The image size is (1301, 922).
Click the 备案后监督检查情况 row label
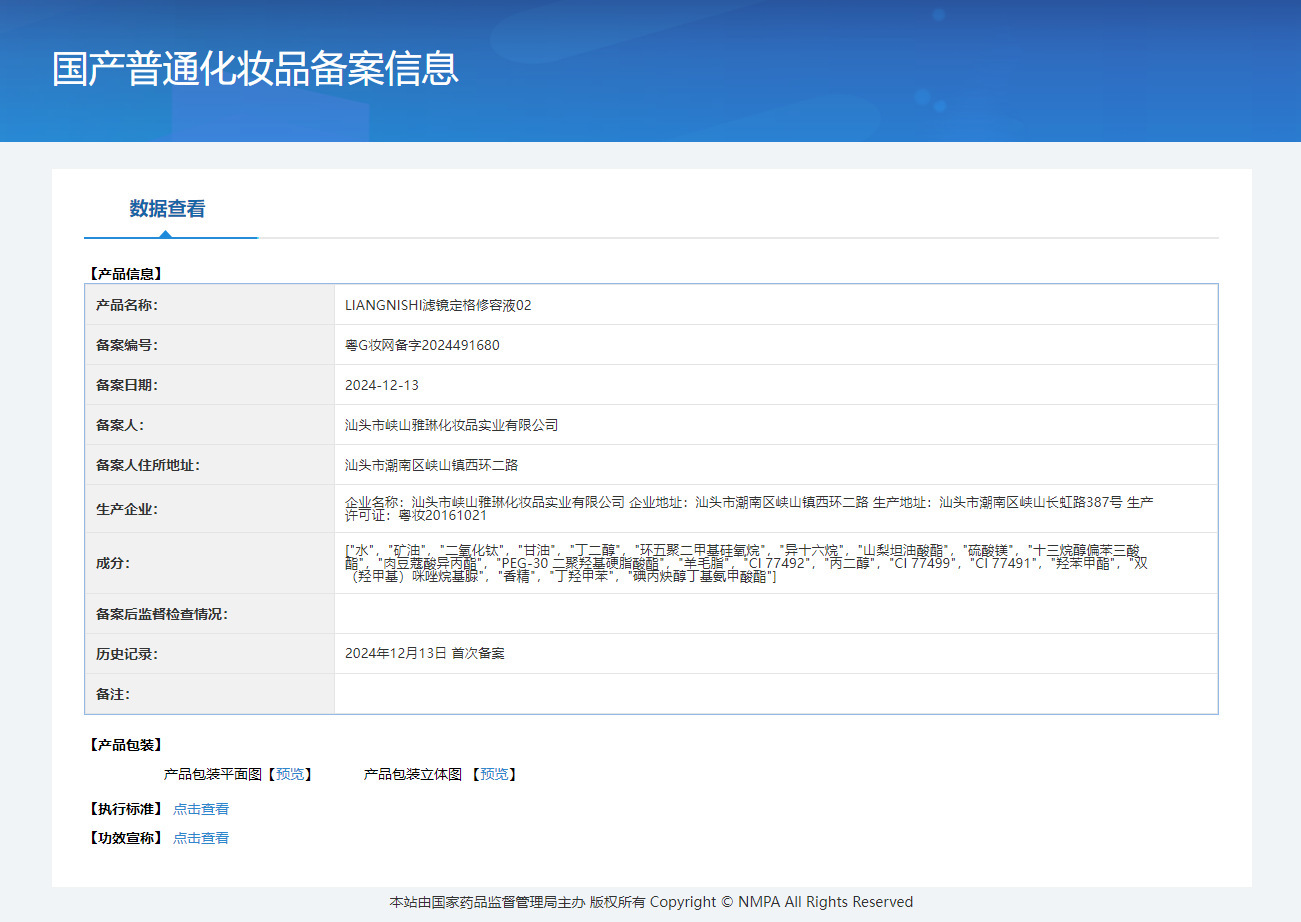click(162, 614)
